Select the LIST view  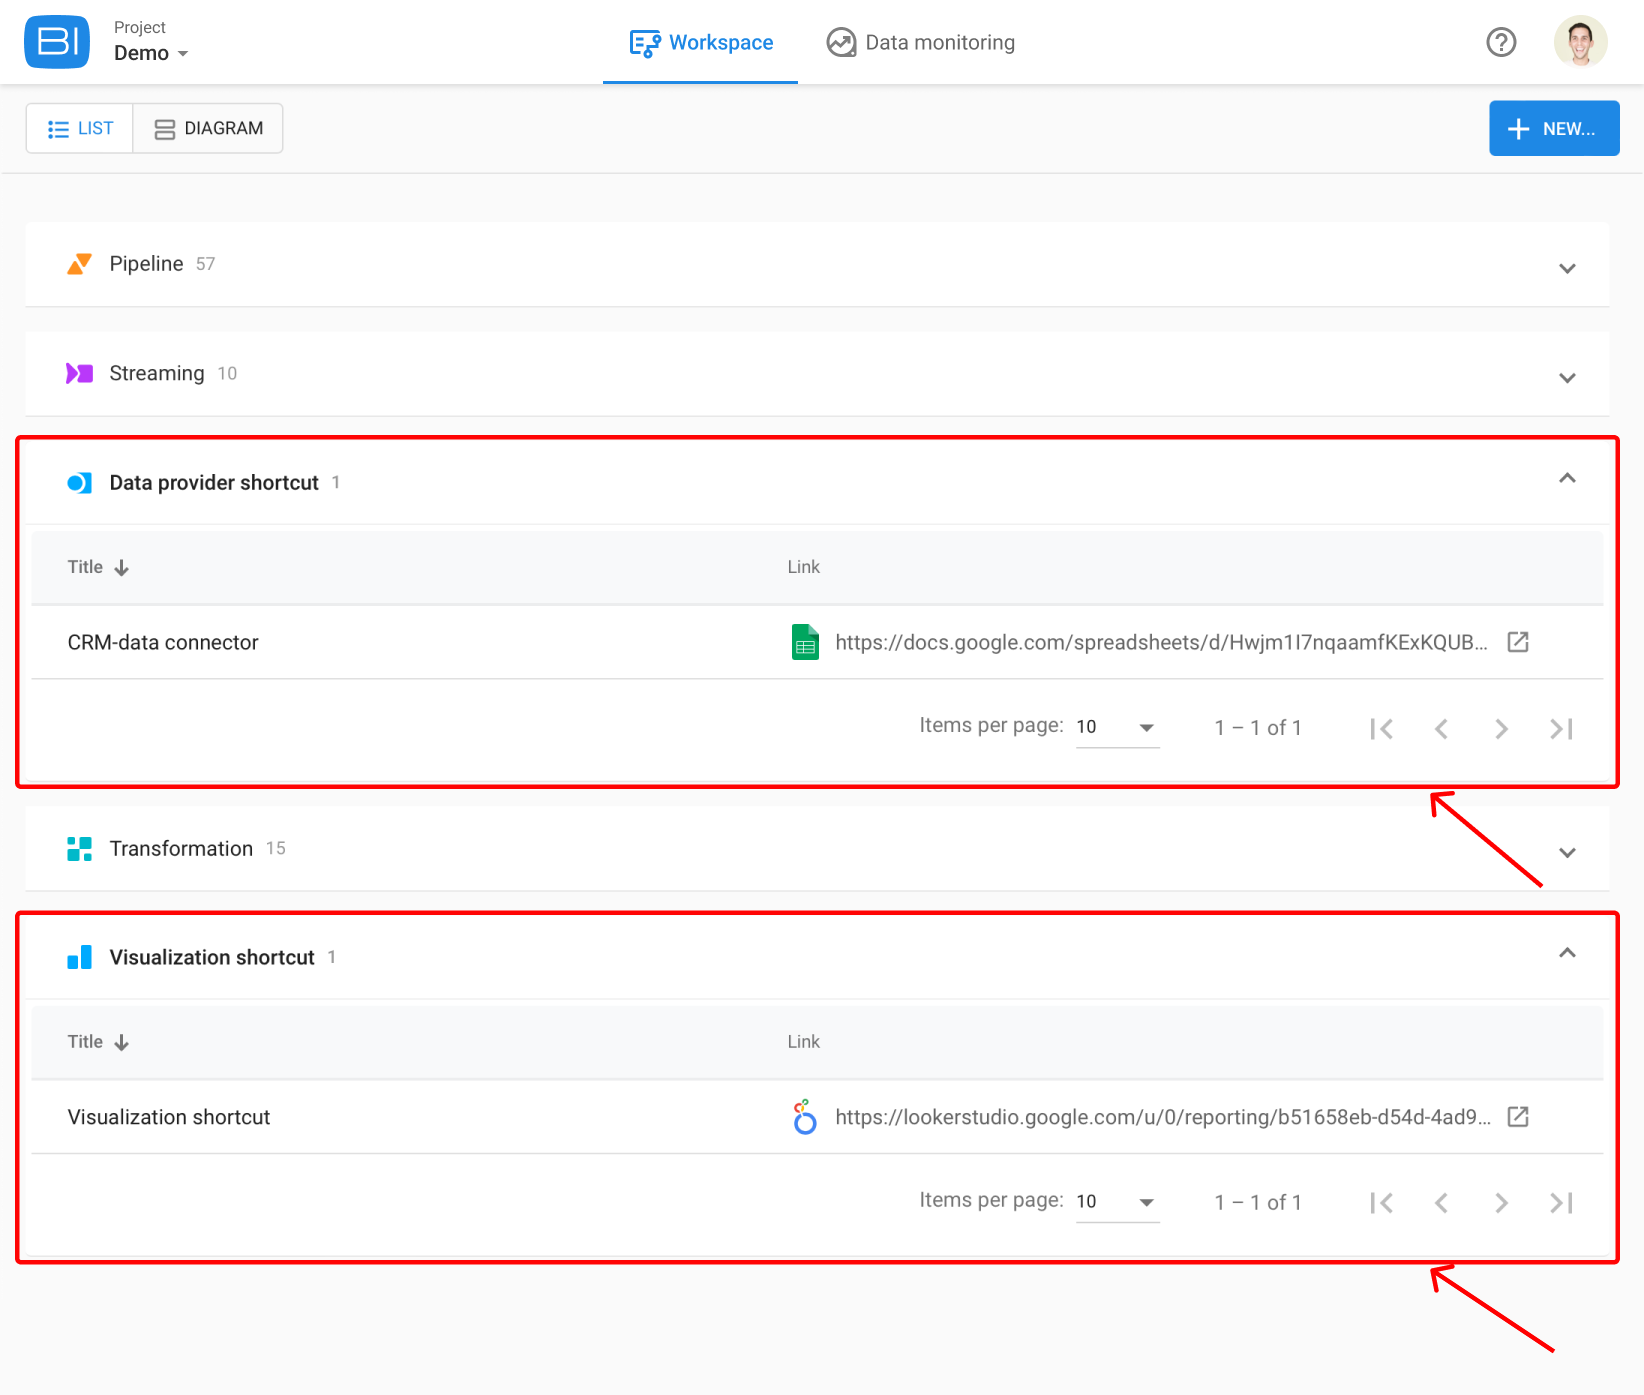[x=80, y=128]
